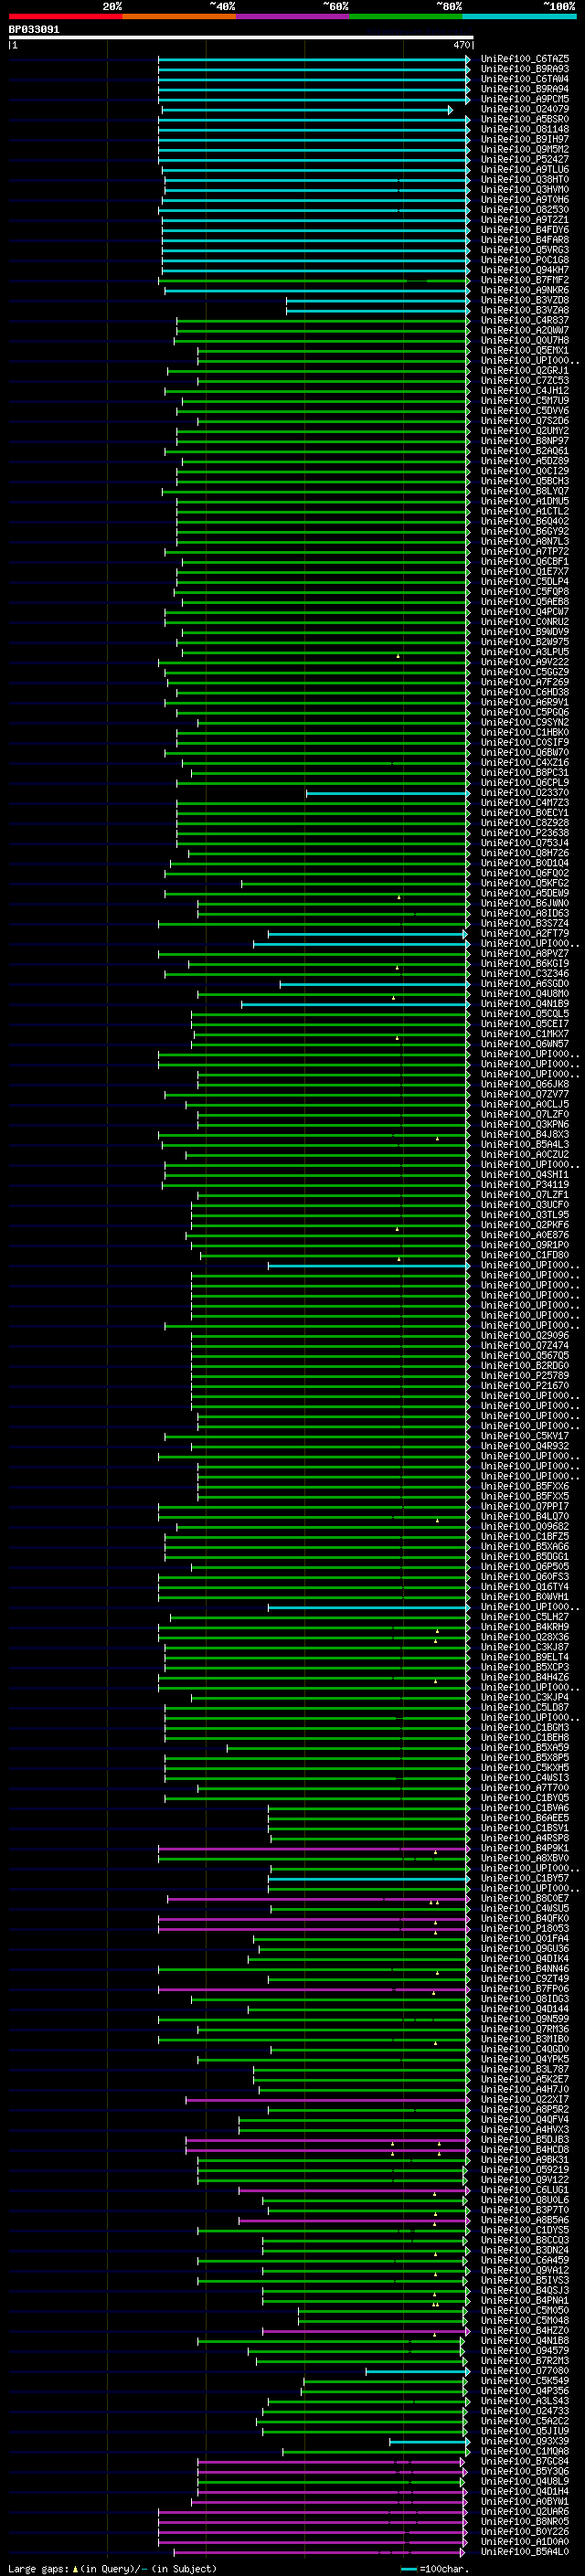Click the cyan alignment bar for UniRef100_O23370
Image resolution: width=585 pixels, height=2576 pixels.
[388, 793]
